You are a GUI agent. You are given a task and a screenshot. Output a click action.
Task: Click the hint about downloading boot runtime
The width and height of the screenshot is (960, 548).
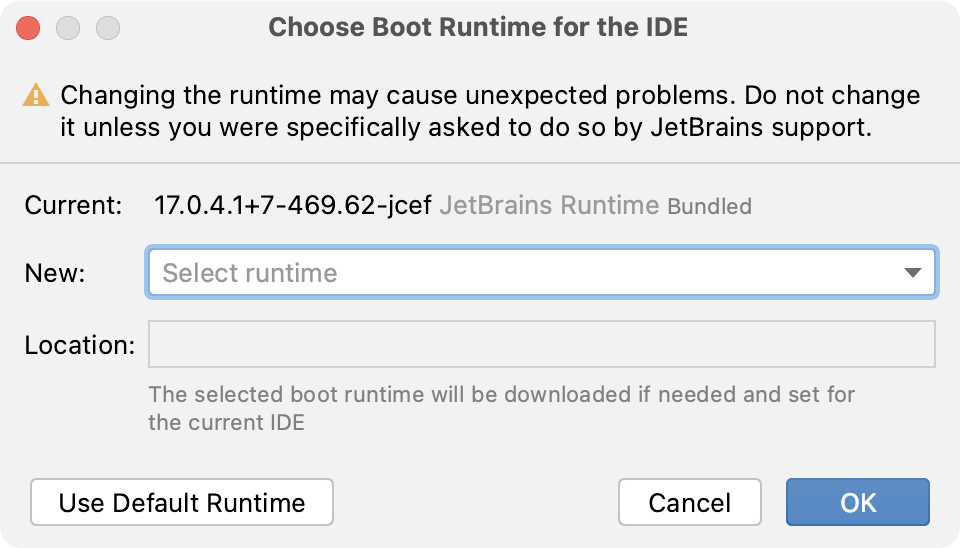click(x=501, y=408)
